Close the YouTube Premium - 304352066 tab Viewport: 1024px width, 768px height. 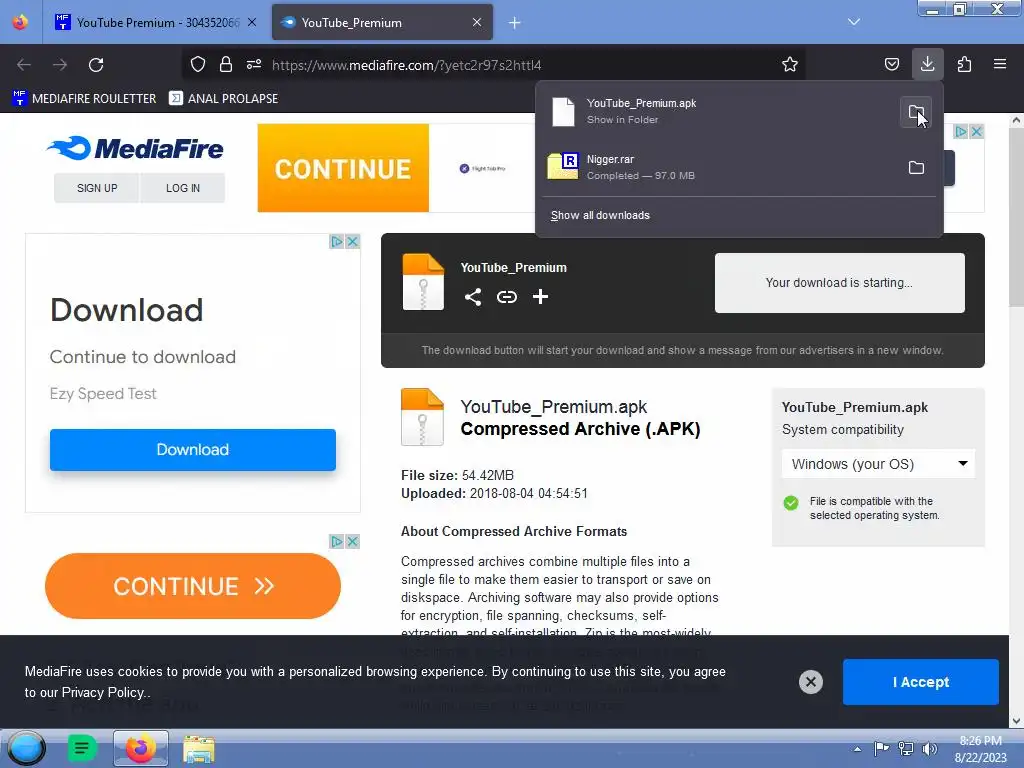click(x=251, y=22)
